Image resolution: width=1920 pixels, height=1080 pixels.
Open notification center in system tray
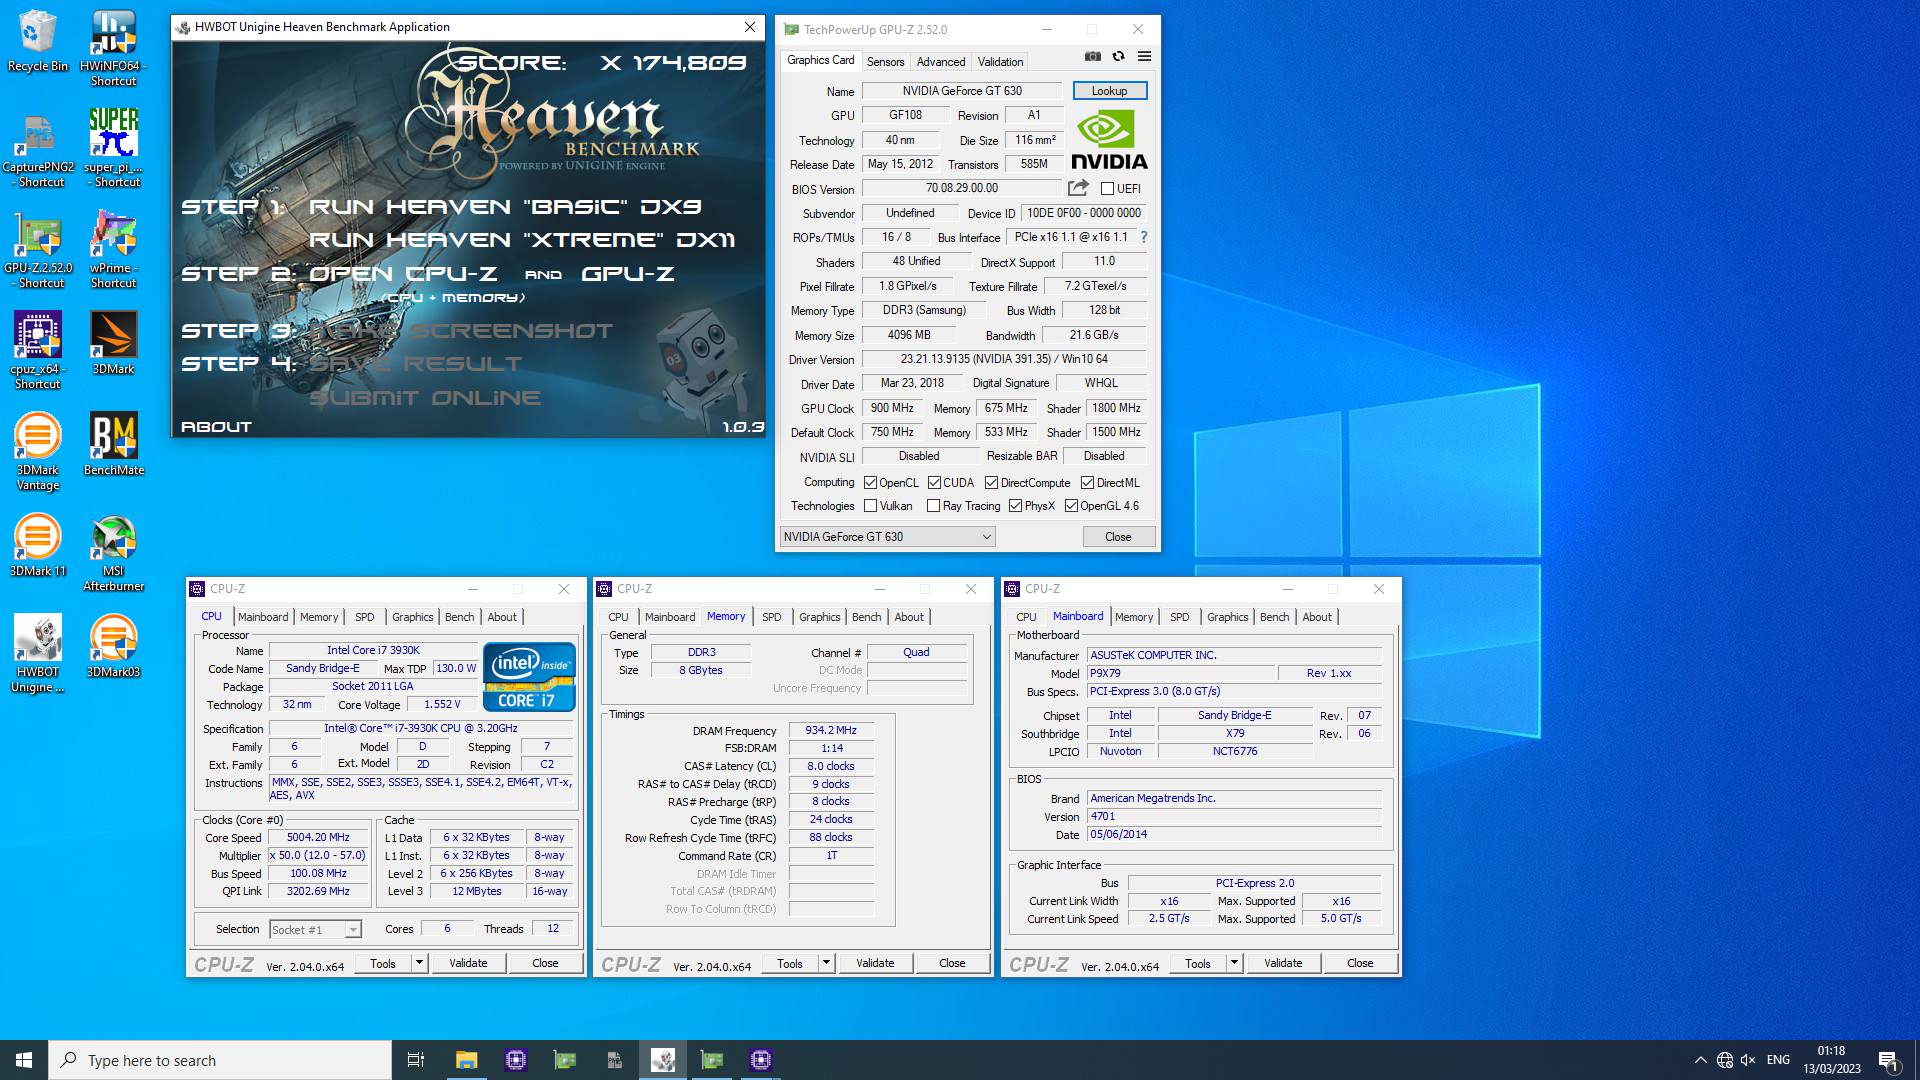click(1888, 1060)
